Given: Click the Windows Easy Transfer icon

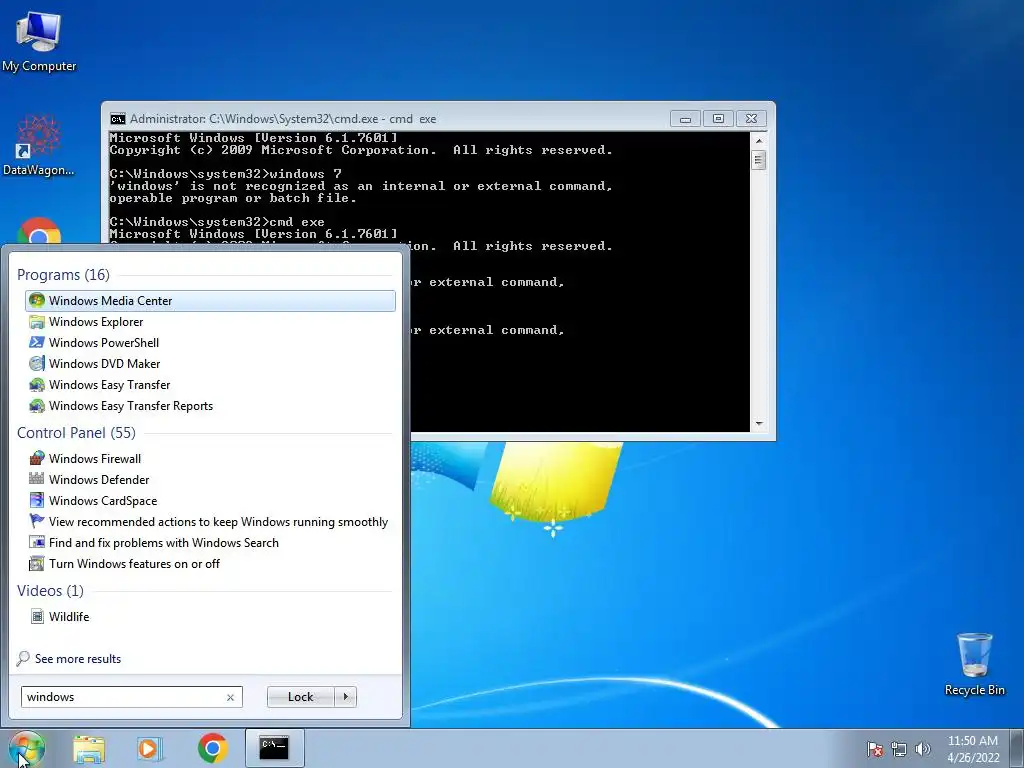Looking at the screenshot, I should coord(37,385).
